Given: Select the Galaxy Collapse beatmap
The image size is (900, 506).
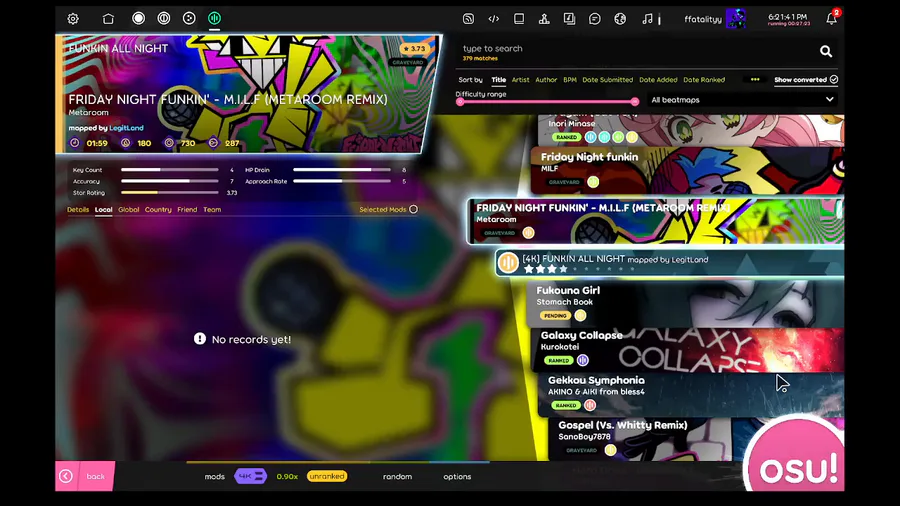Looking at the screenshot, I should point(688,349).
